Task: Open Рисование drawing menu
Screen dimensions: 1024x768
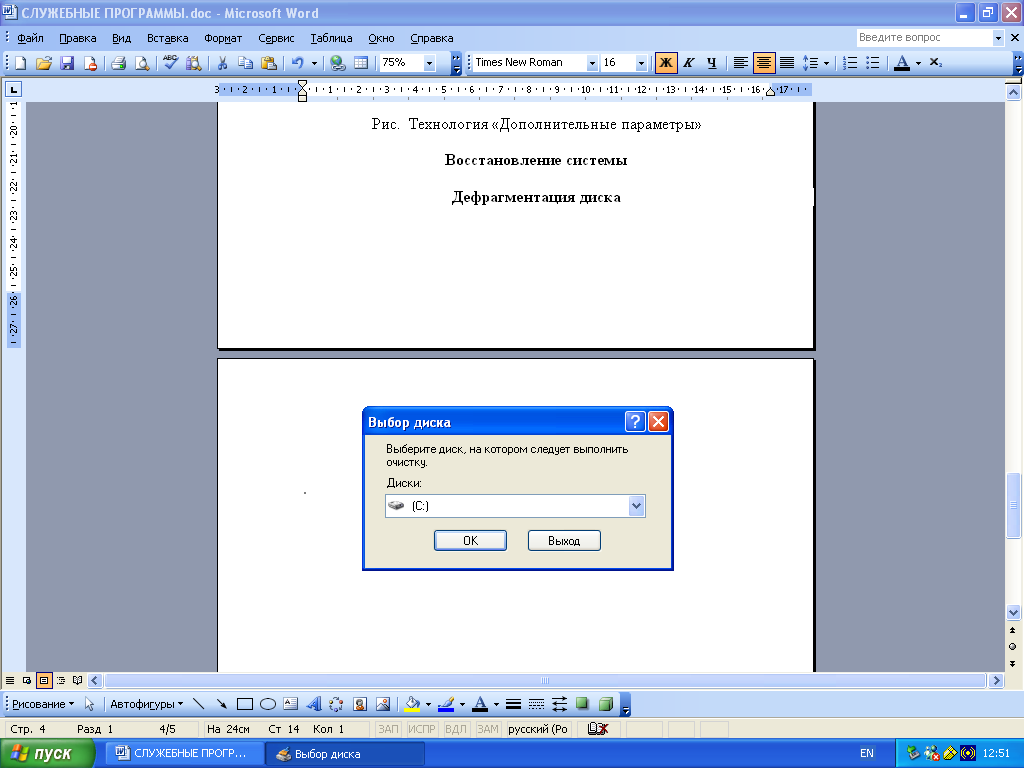Action: pyautogui.click(x=43, y=704)
